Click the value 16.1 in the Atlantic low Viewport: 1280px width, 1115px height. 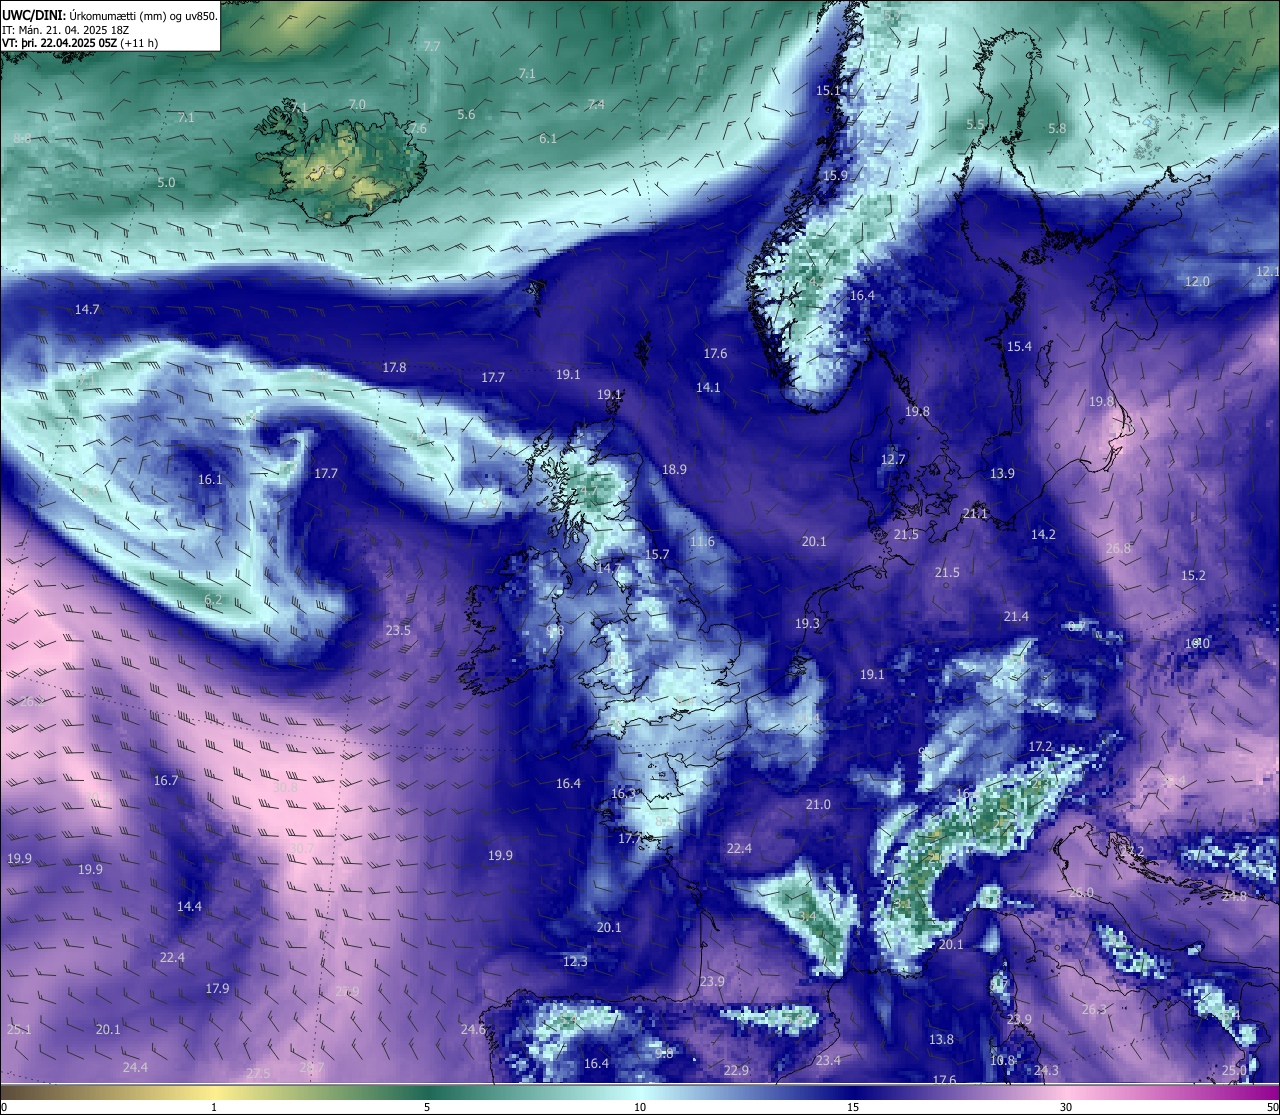pos(210,479)
